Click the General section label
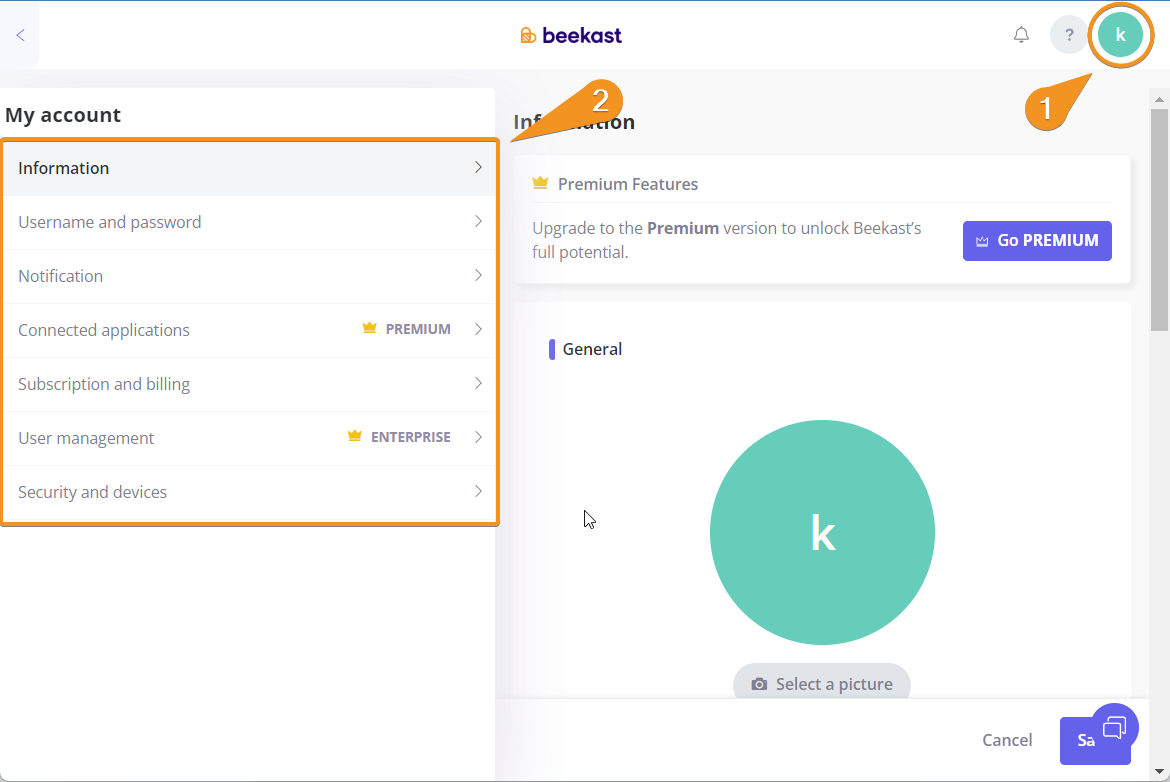The width and height of the screenshot is (1170, 782). click(592, 349)
